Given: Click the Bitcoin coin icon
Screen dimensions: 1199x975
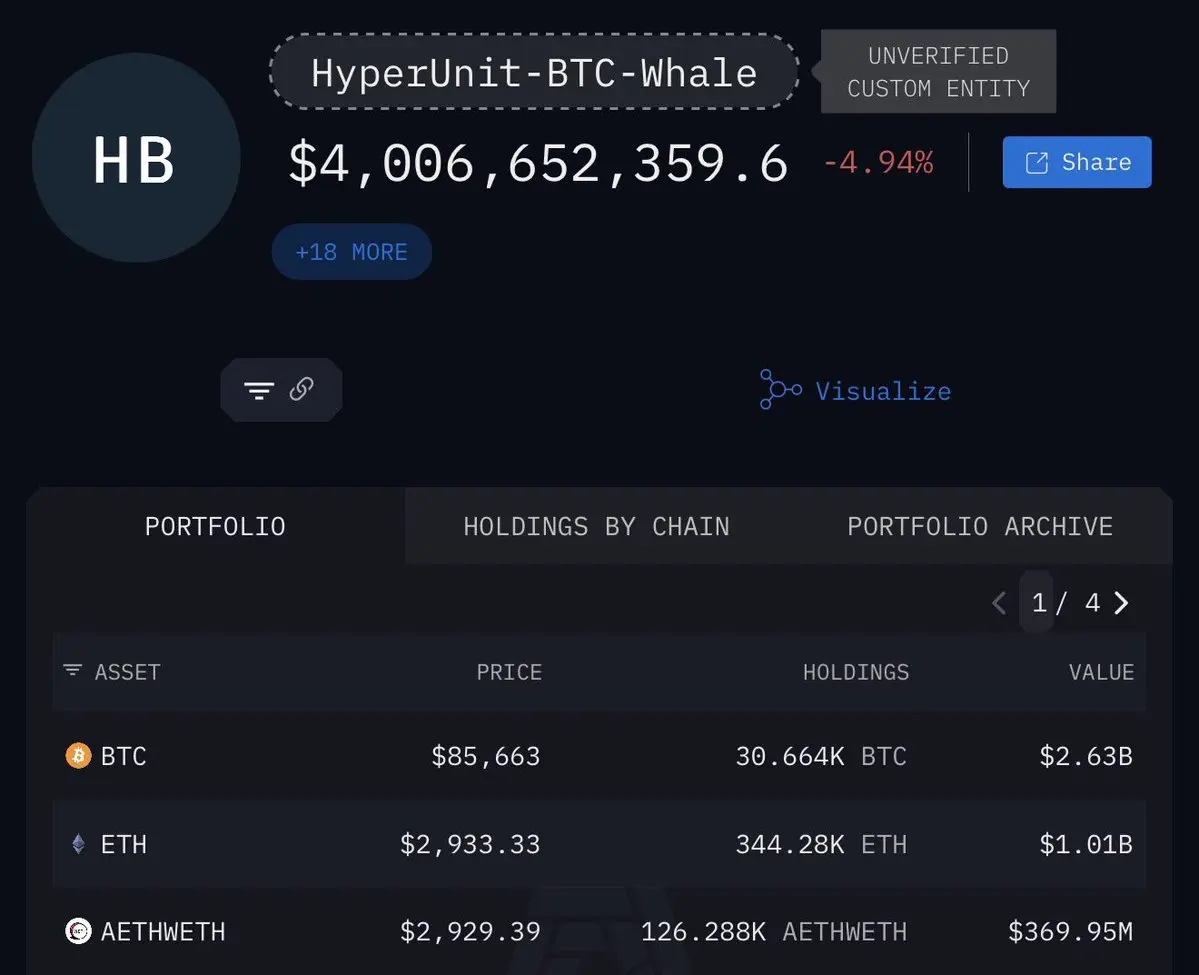Looking at the screenshot, I should pos(78,756).
